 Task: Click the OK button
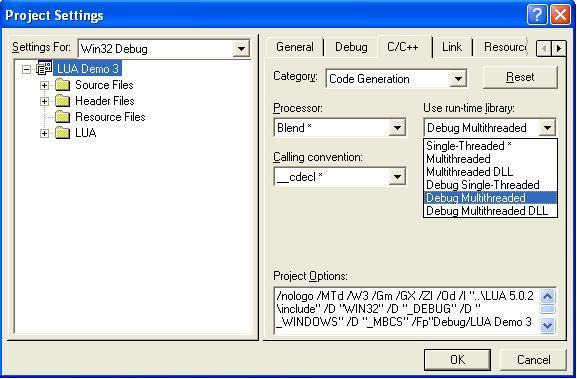coord(457,359)
